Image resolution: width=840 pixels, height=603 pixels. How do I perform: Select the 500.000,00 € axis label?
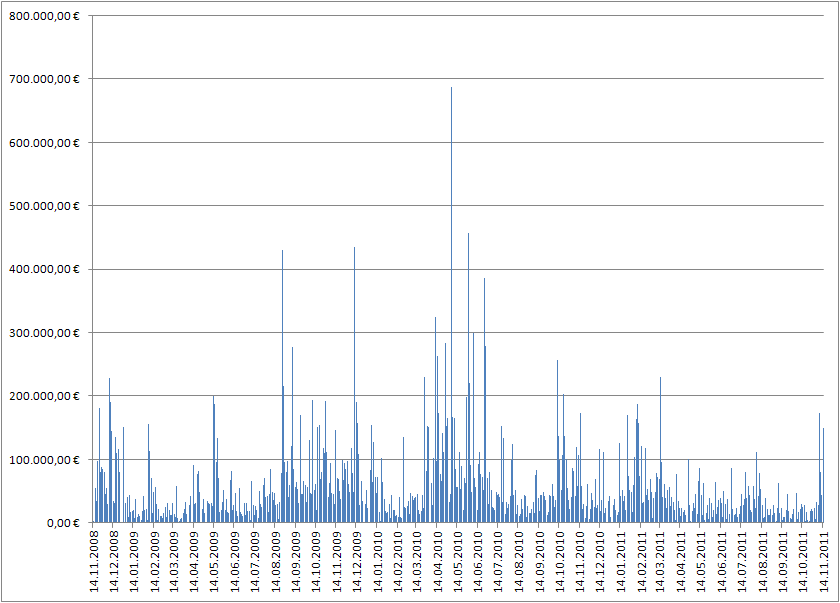pyautogui.click(x=44, y=206)
